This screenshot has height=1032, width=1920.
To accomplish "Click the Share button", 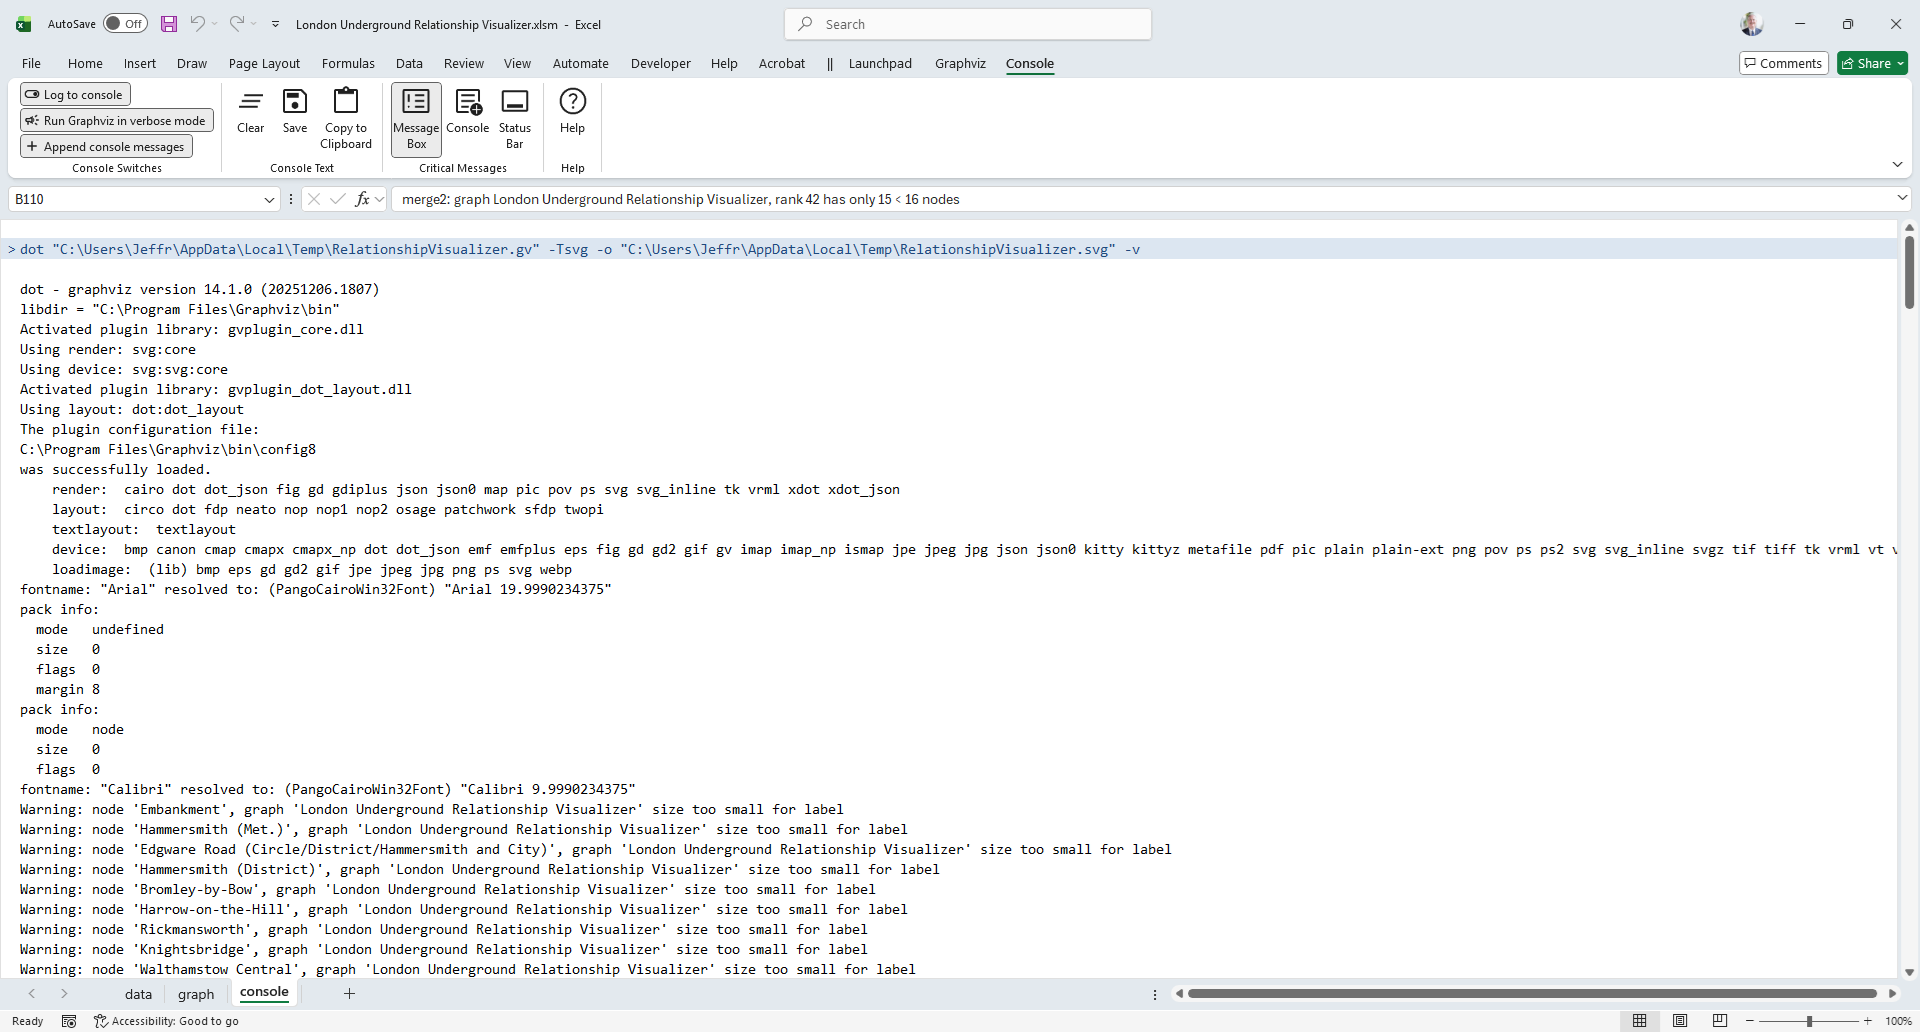I will click(1872, 64).
